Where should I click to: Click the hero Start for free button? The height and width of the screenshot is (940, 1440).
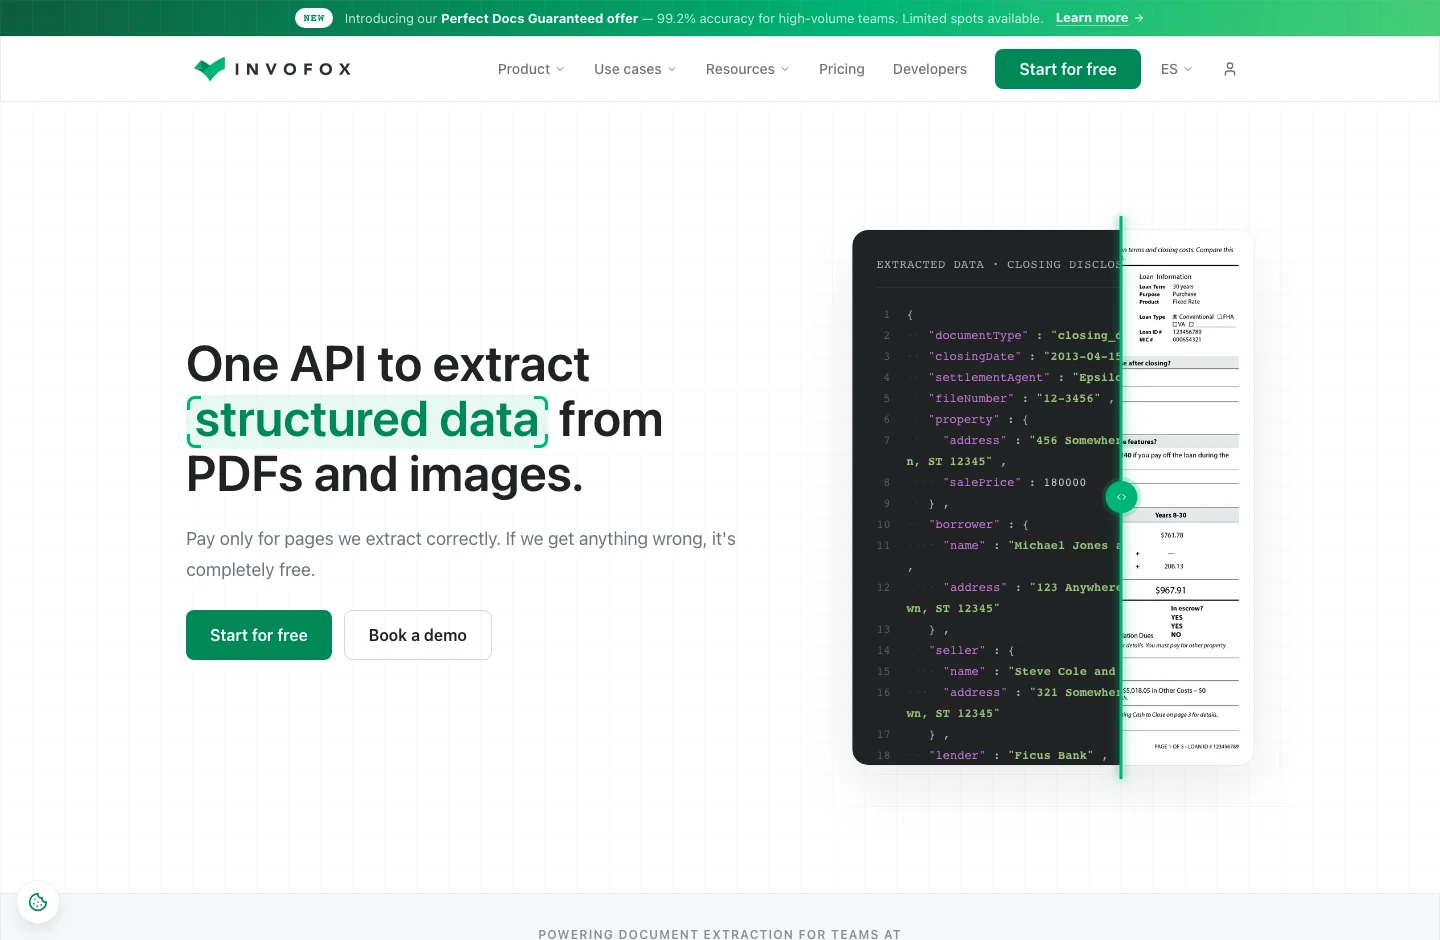pos(259,635)
